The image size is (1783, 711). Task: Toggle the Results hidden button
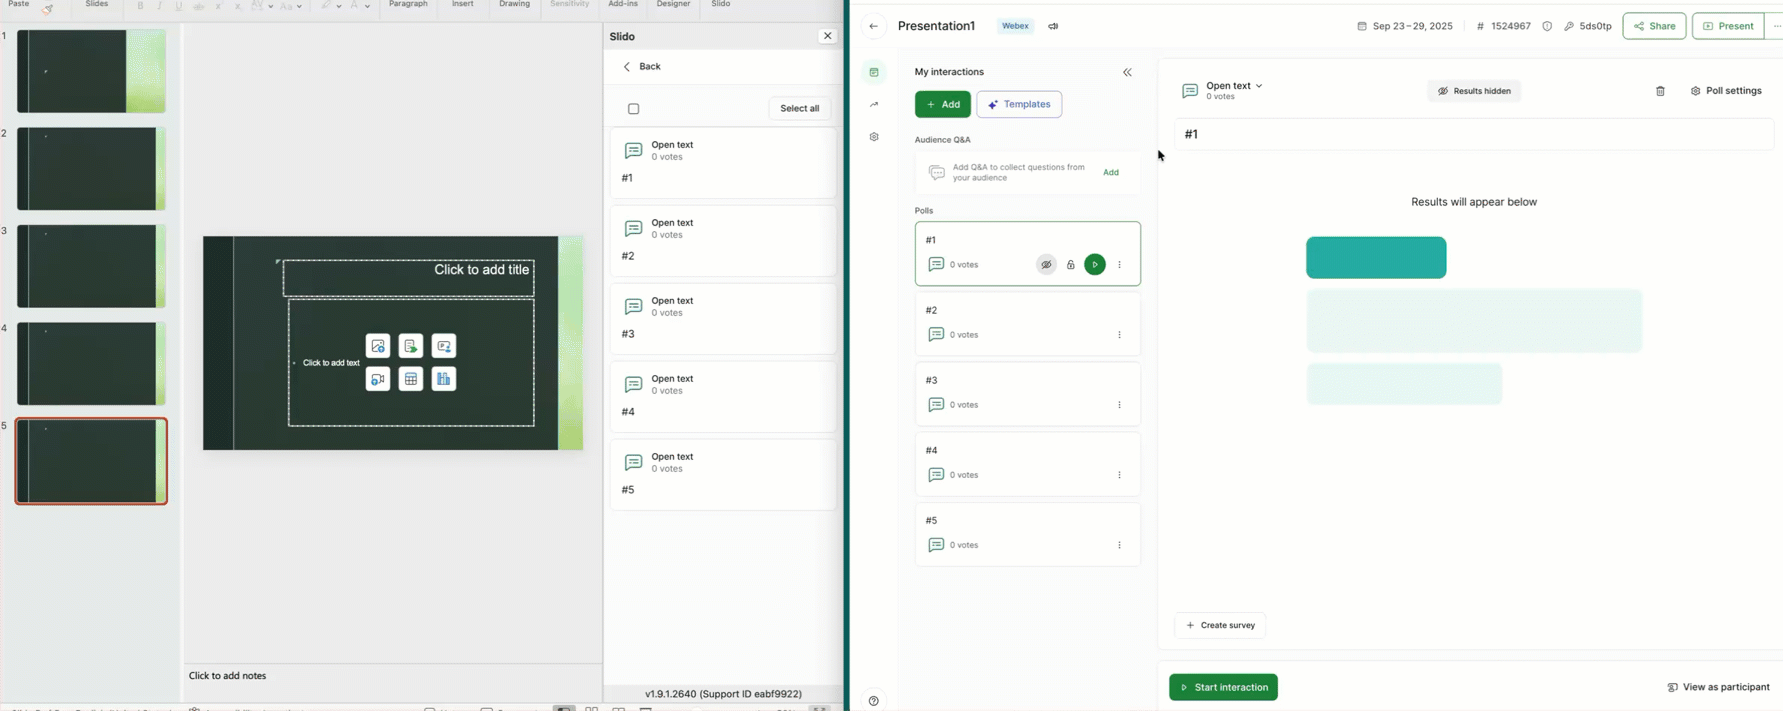pos(1474,91)
